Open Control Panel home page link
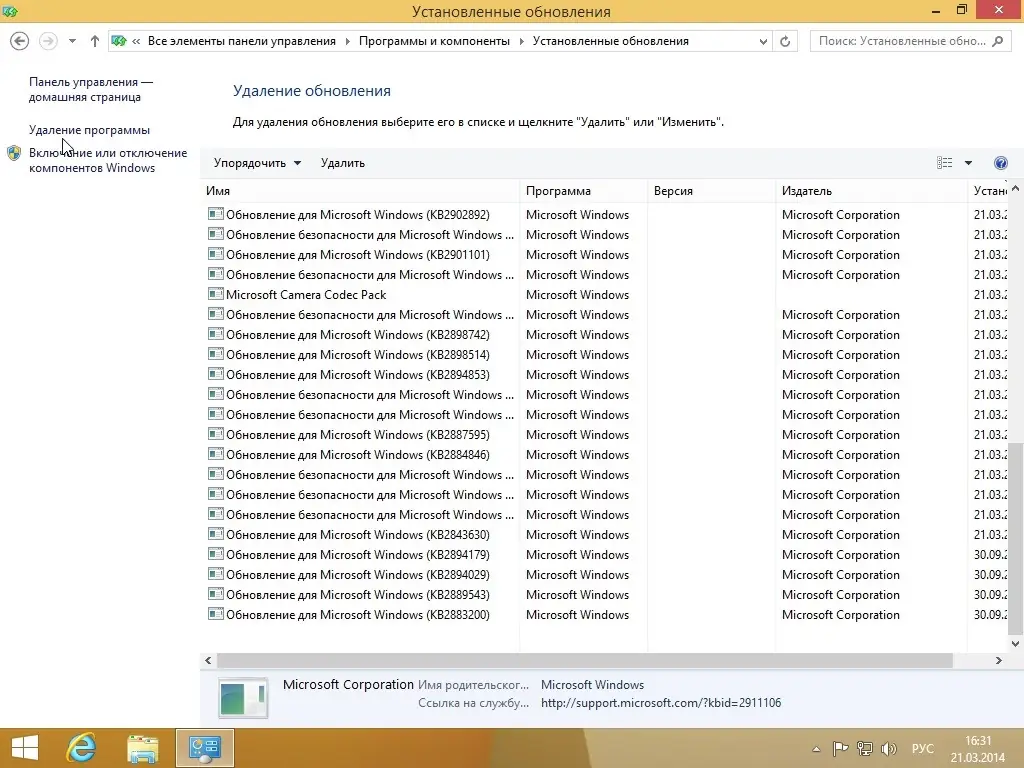Screen dimensions: 1024x768 point(91,89)
